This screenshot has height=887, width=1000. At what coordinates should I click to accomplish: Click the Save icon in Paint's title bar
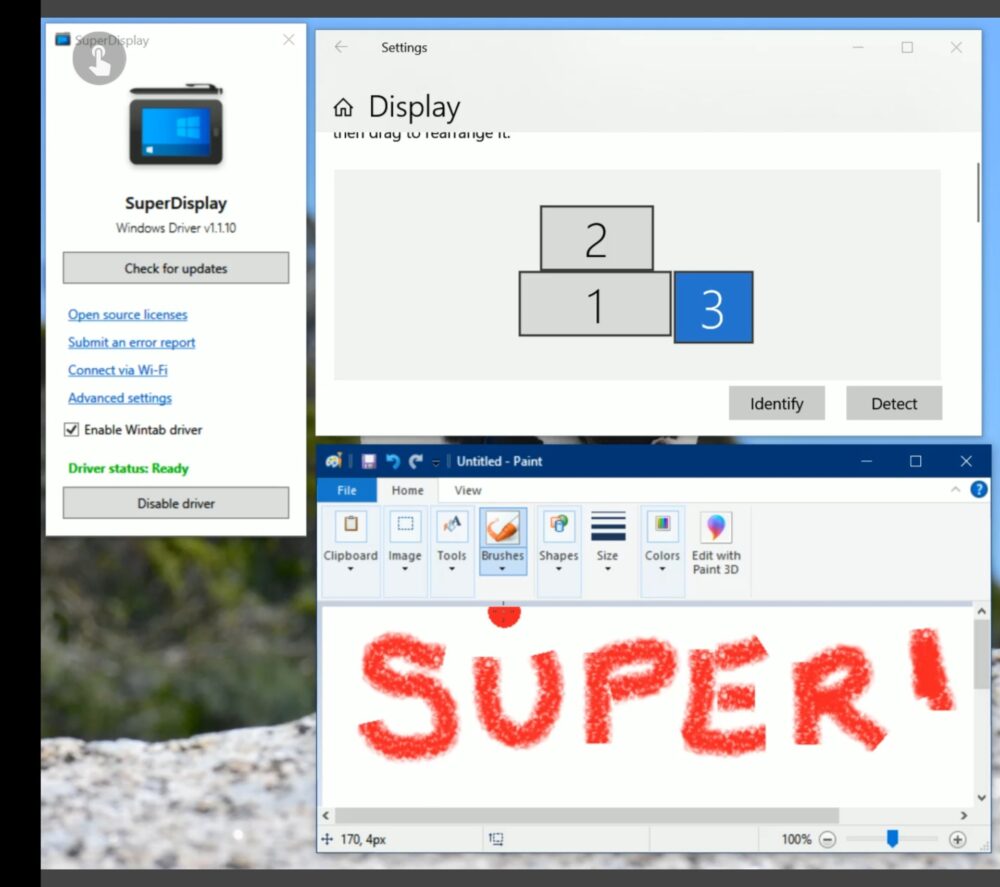pos(369,461)
